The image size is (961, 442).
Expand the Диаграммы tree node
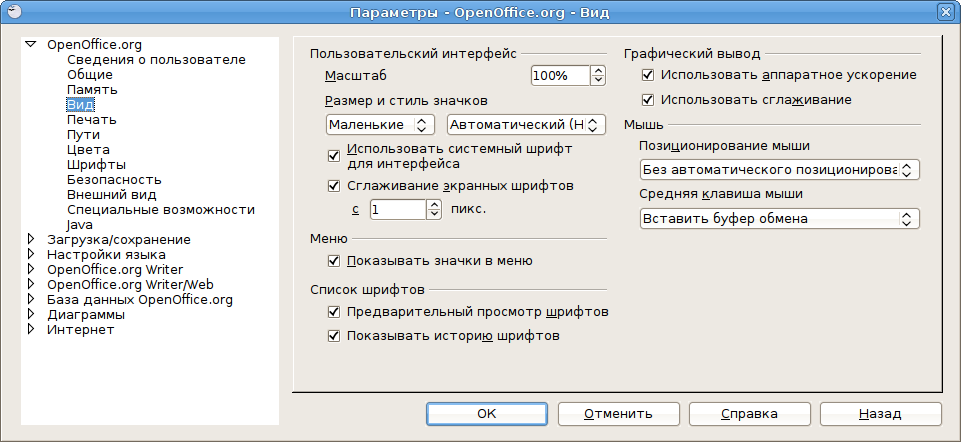[x=31, y=314]
